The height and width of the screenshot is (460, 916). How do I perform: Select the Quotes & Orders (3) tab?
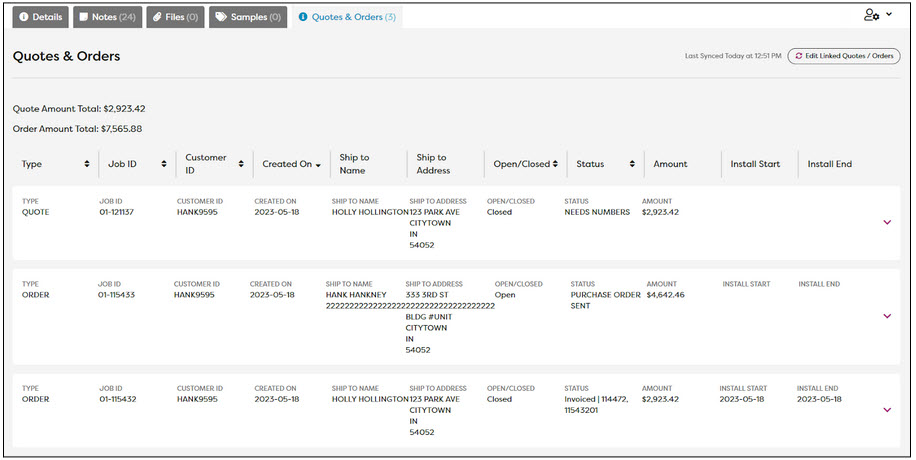(347, 17)
